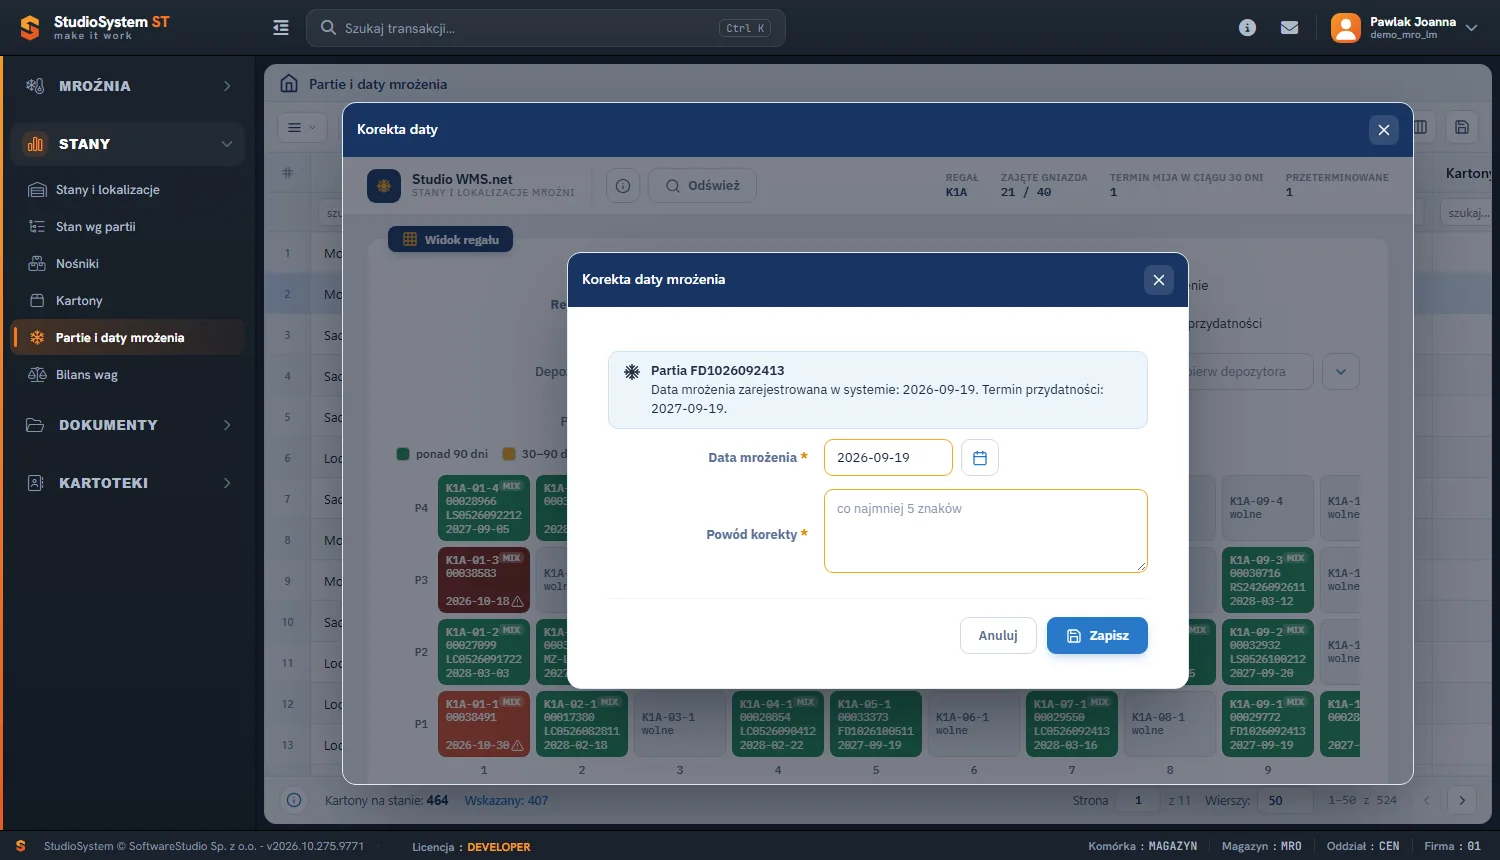Viewport: 1500px width, 860px height.
Task: Expand the MROŹNIA menu section
Action: [128, 86]
